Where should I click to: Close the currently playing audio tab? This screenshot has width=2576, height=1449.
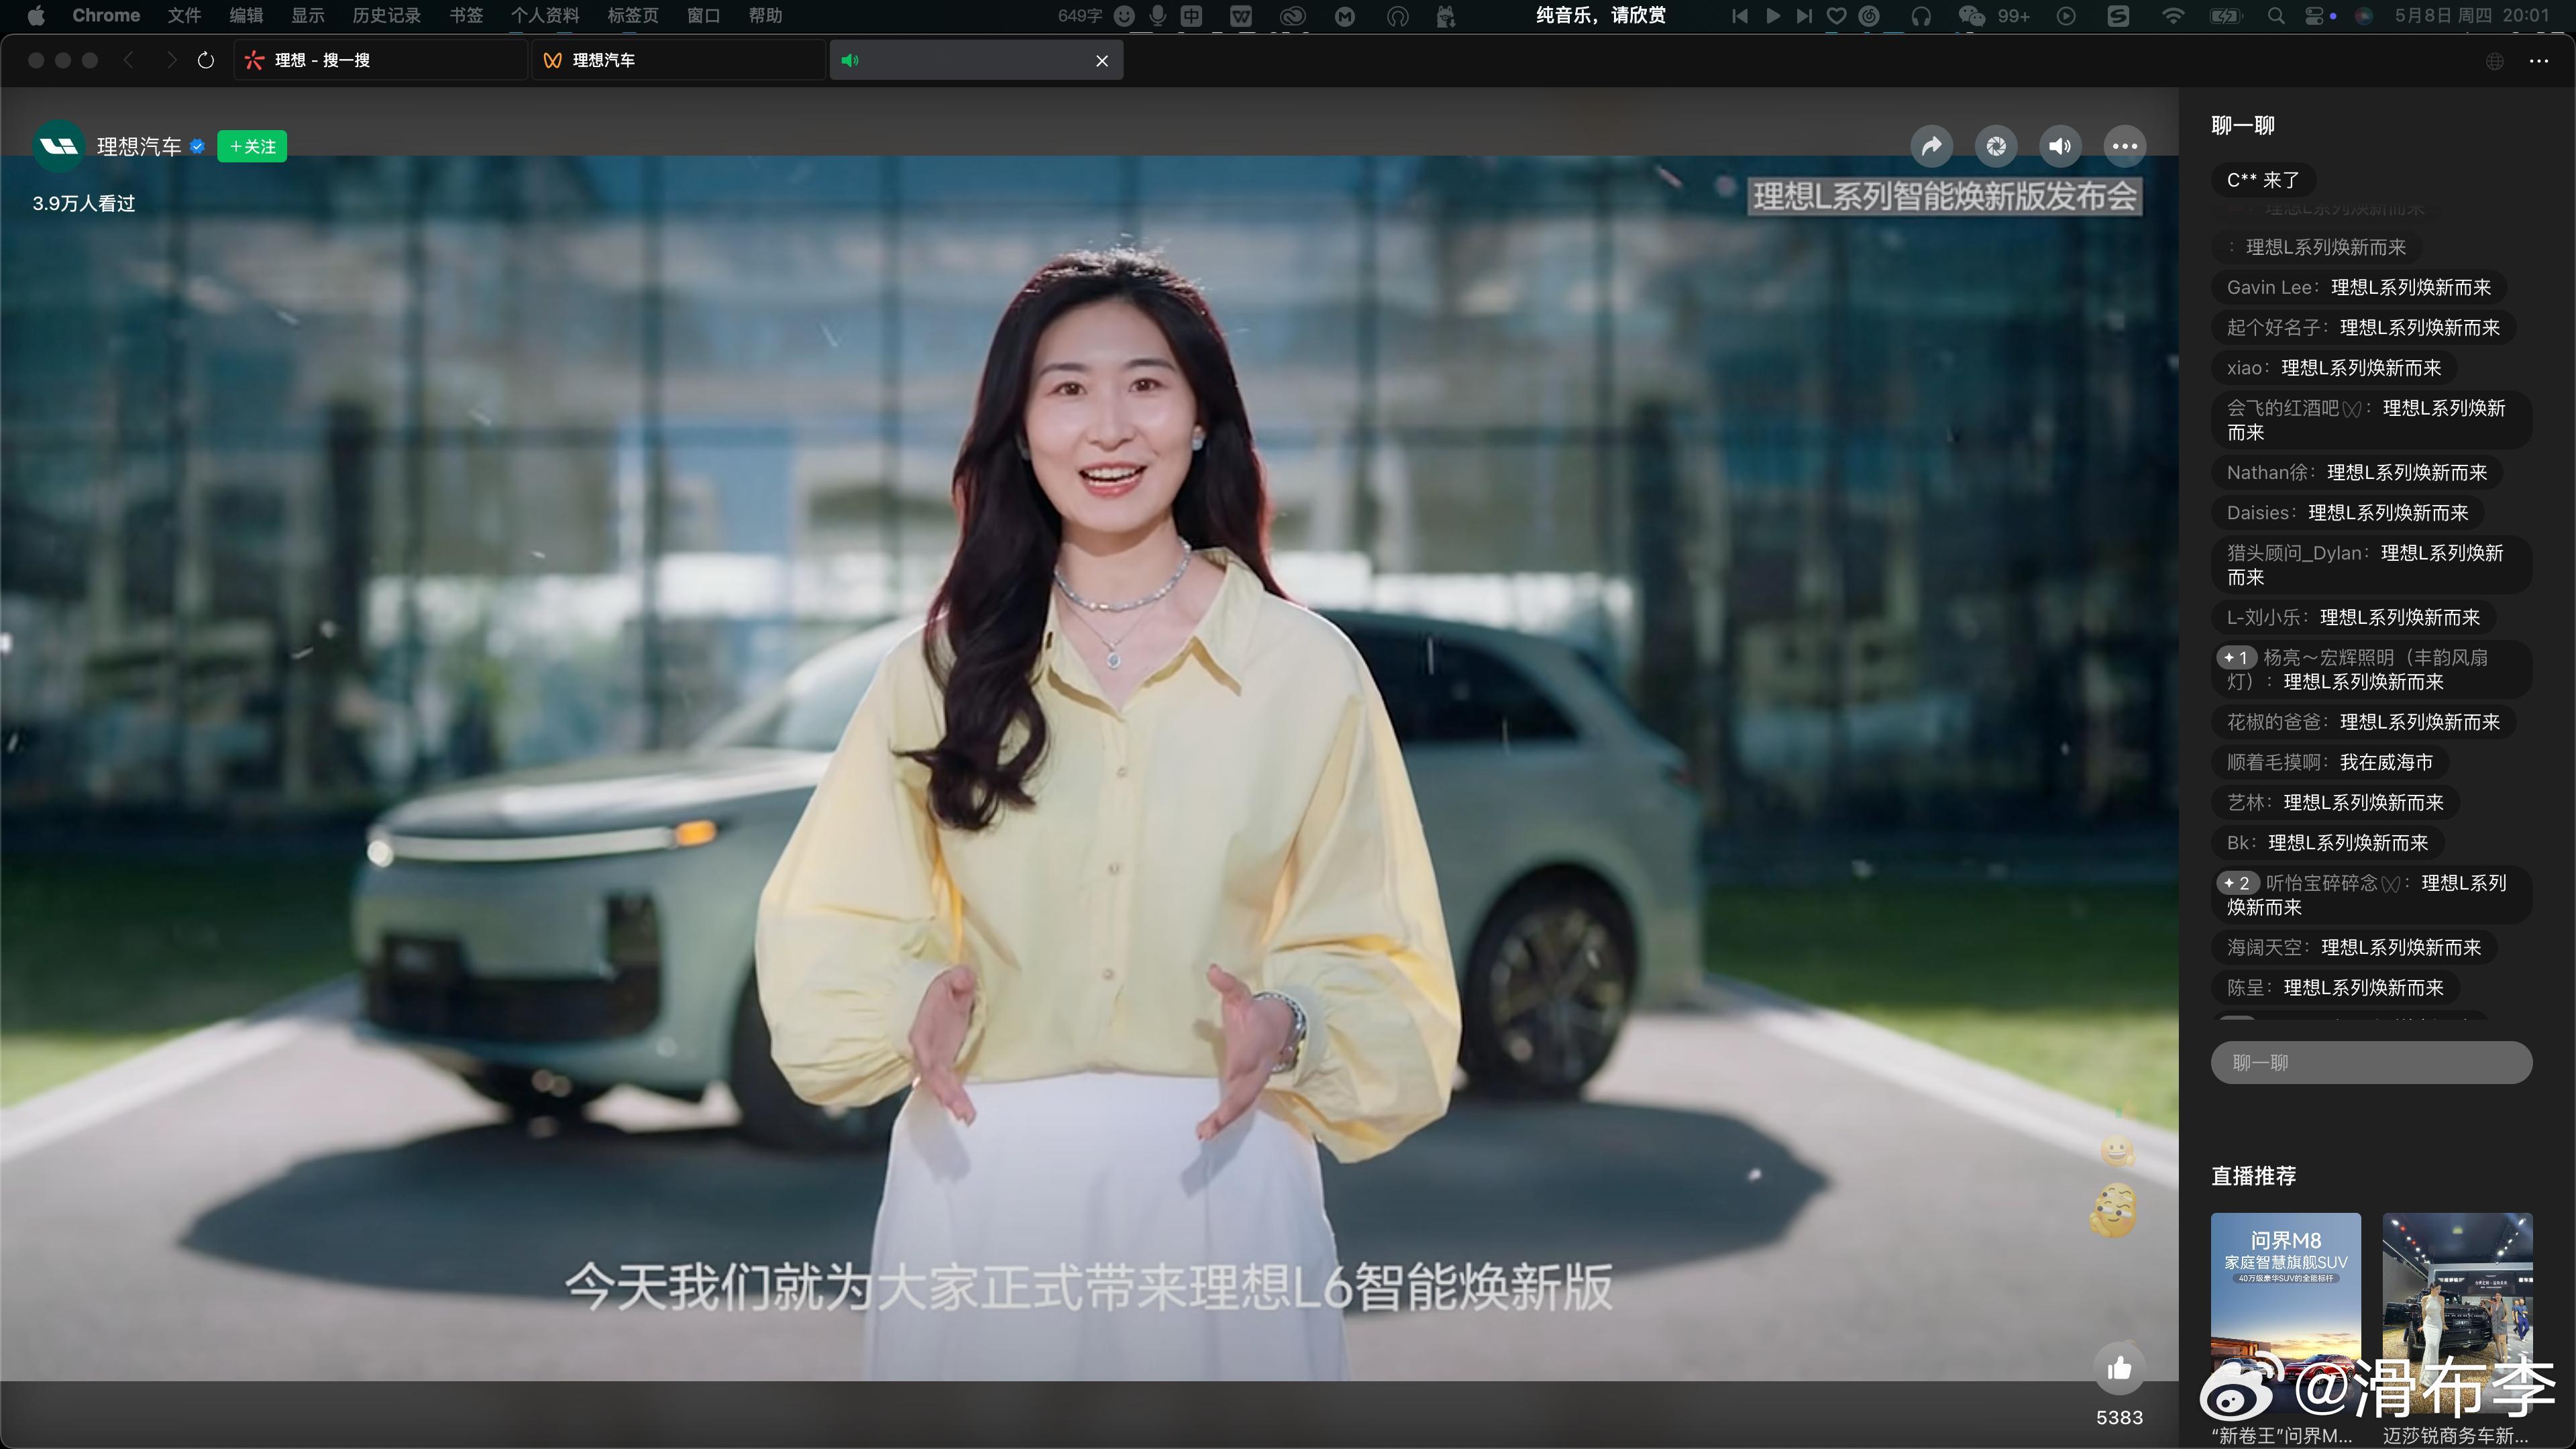(1102, 61)
